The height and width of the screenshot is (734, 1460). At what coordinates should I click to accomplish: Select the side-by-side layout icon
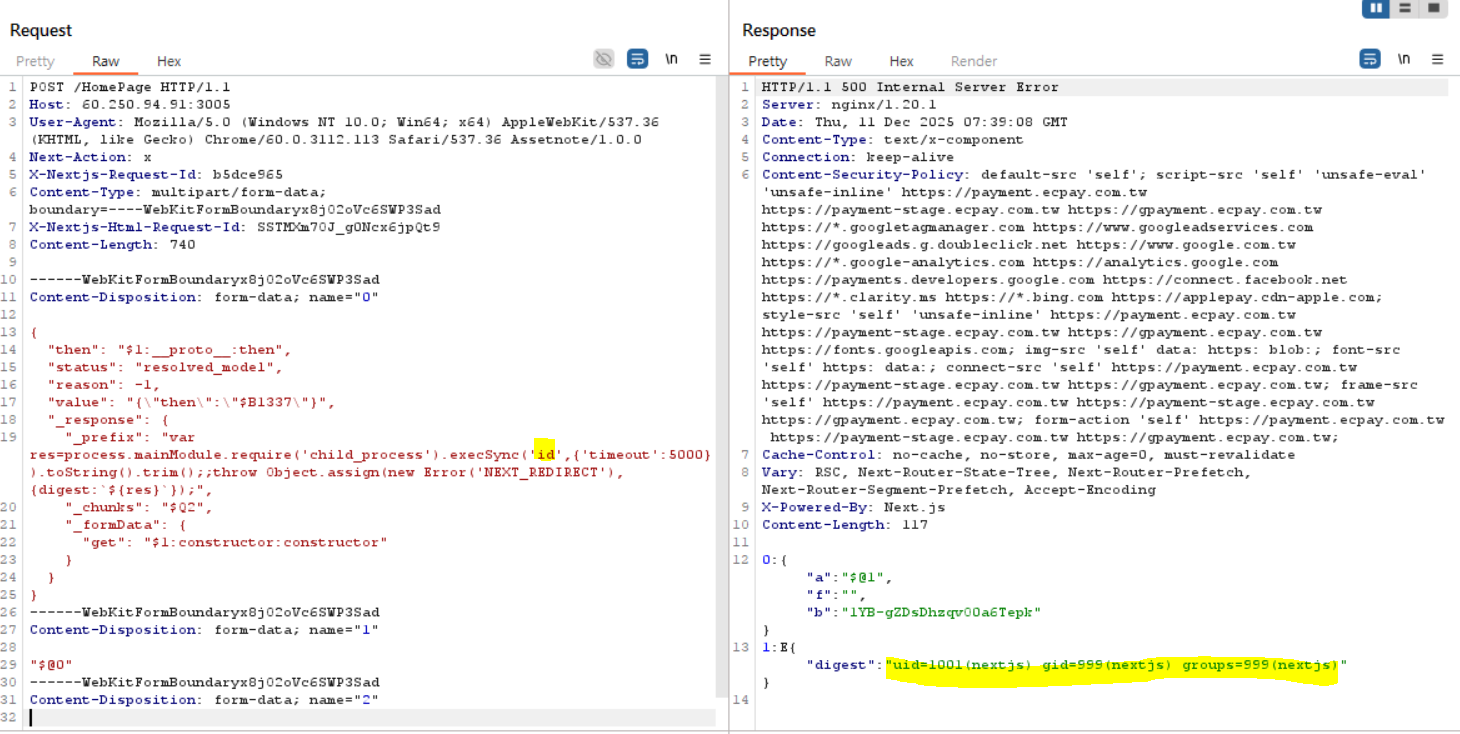click(x=1377, y=8)
